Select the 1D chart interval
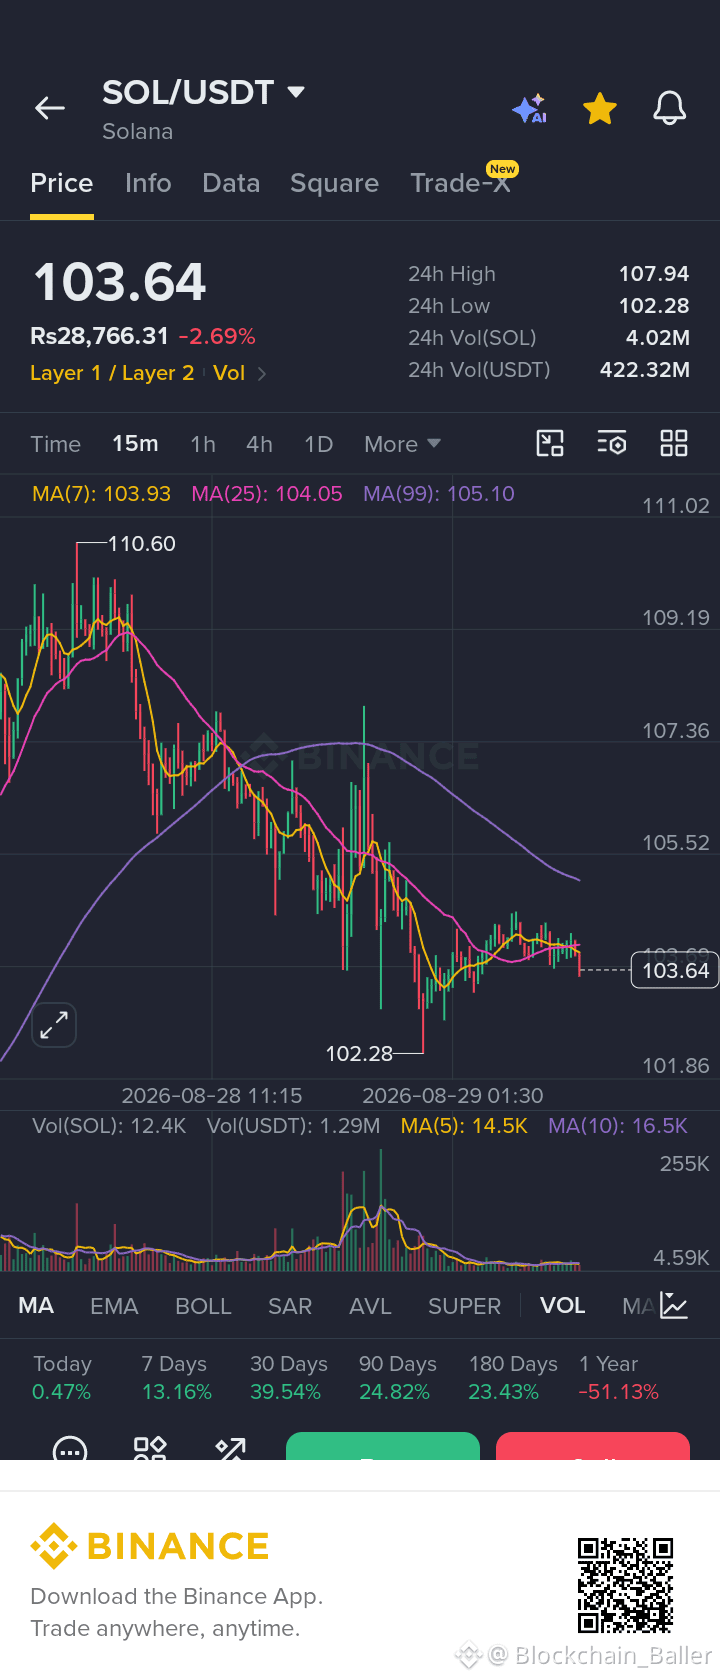This screenshot has width=720, height=1680. (318, 444)
